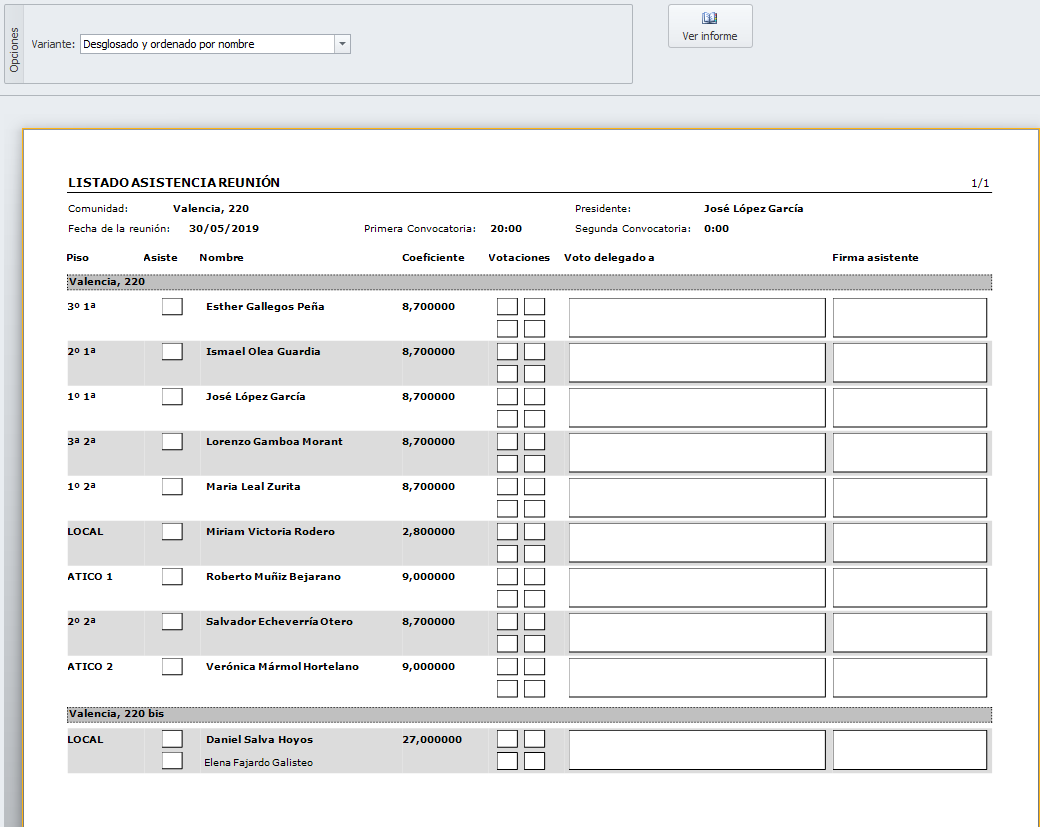1040x827 pixels.
Task: Check Asiste box for Esther Gallegos Peña
Action: 172,306
